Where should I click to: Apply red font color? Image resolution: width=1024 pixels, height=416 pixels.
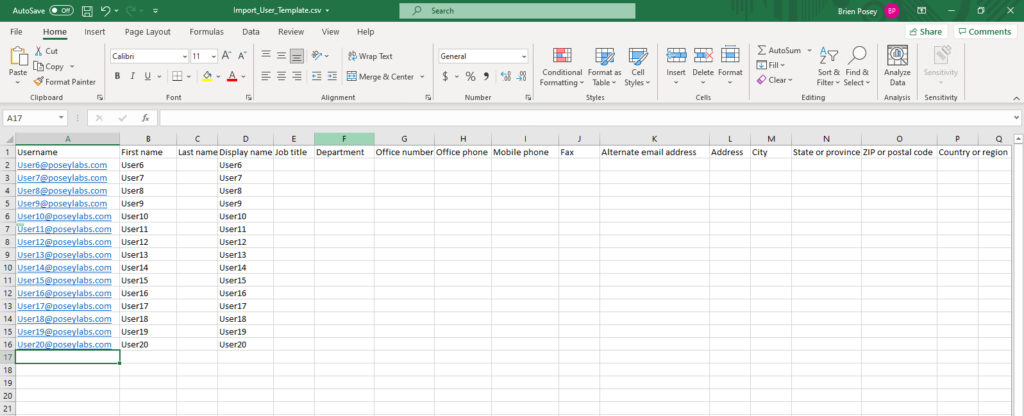[x=231, y=76]
